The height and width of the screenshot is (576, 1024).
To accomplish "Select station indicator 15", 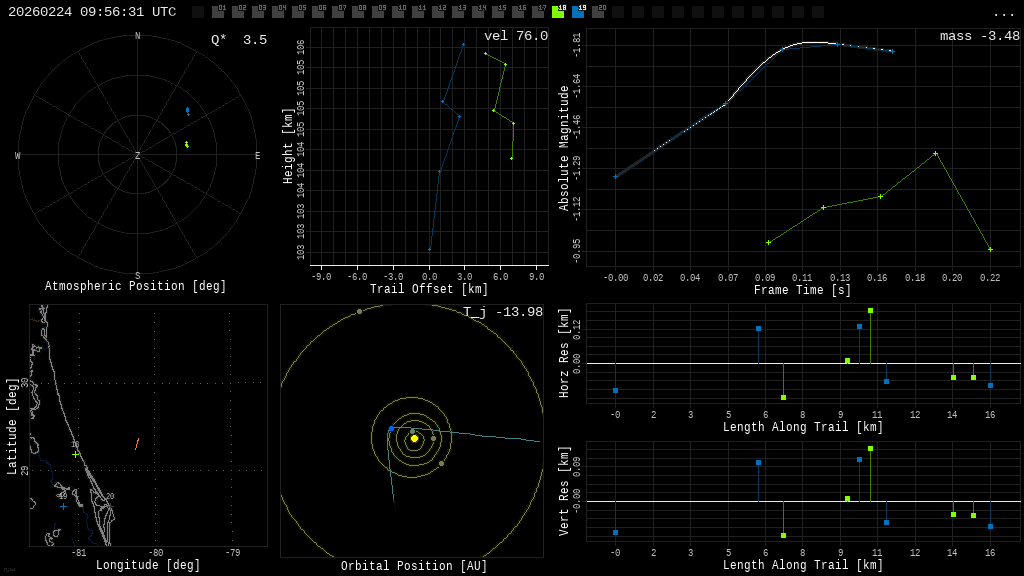I will (x=498, y=11).
